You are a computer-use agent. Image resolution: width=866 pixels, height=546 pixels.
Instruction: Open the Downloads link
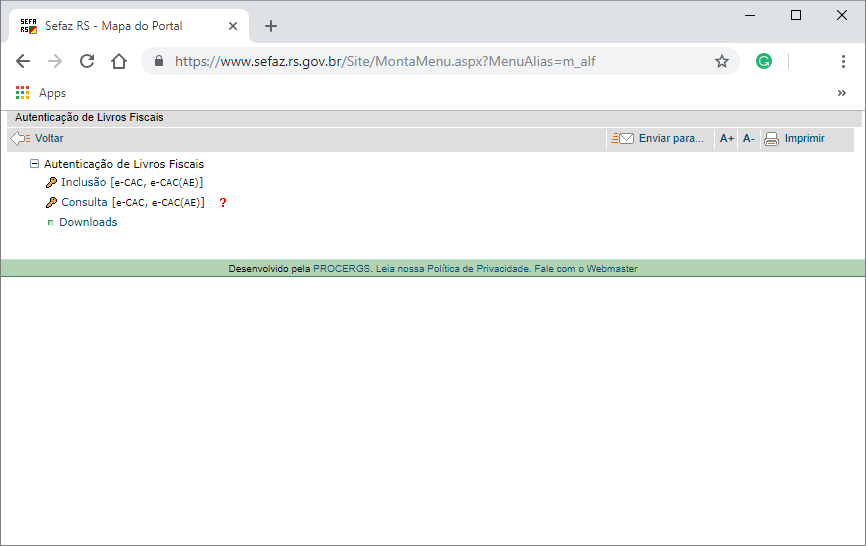pos(88,222)
